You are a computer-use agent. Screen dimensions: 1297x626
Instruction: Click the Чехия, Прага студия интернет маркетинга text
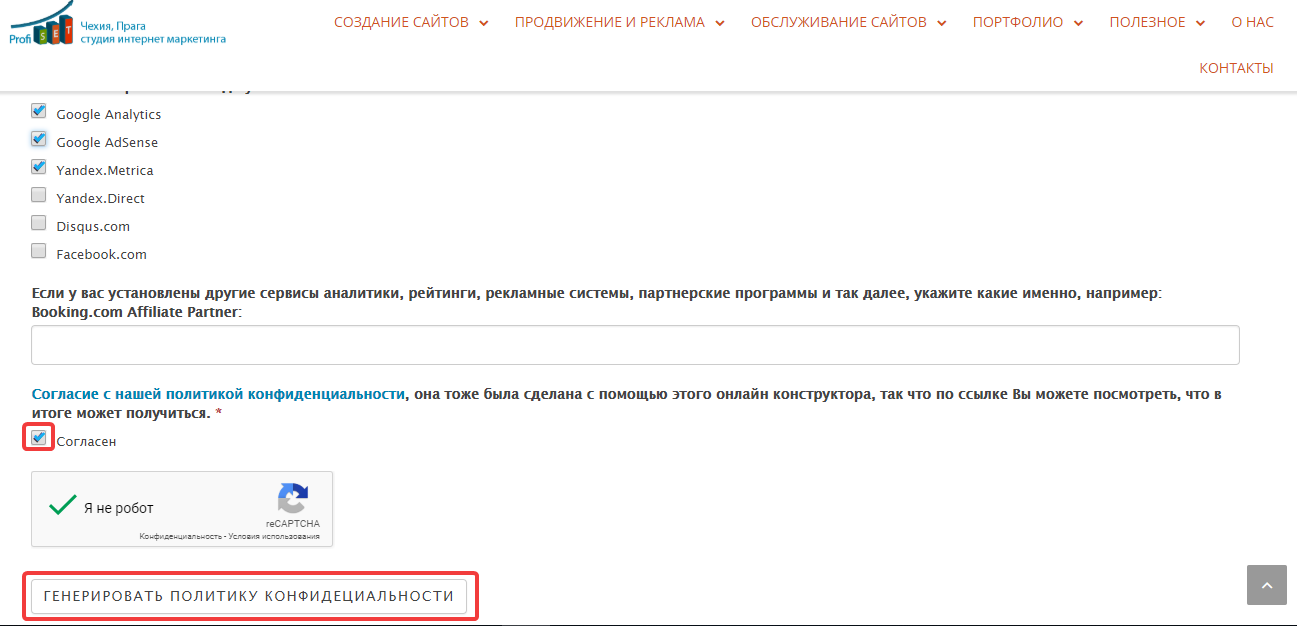(153, 32)
